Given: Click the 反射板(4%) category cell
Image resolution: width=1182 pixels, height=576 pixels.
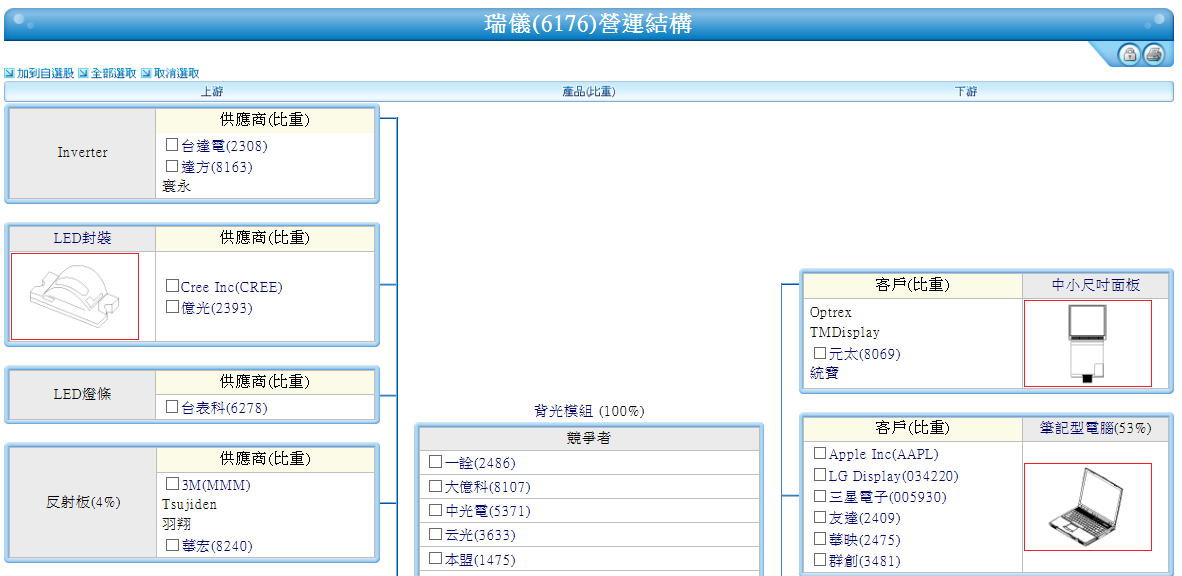Looking at the screenshot, I should [x=82, y=502].
